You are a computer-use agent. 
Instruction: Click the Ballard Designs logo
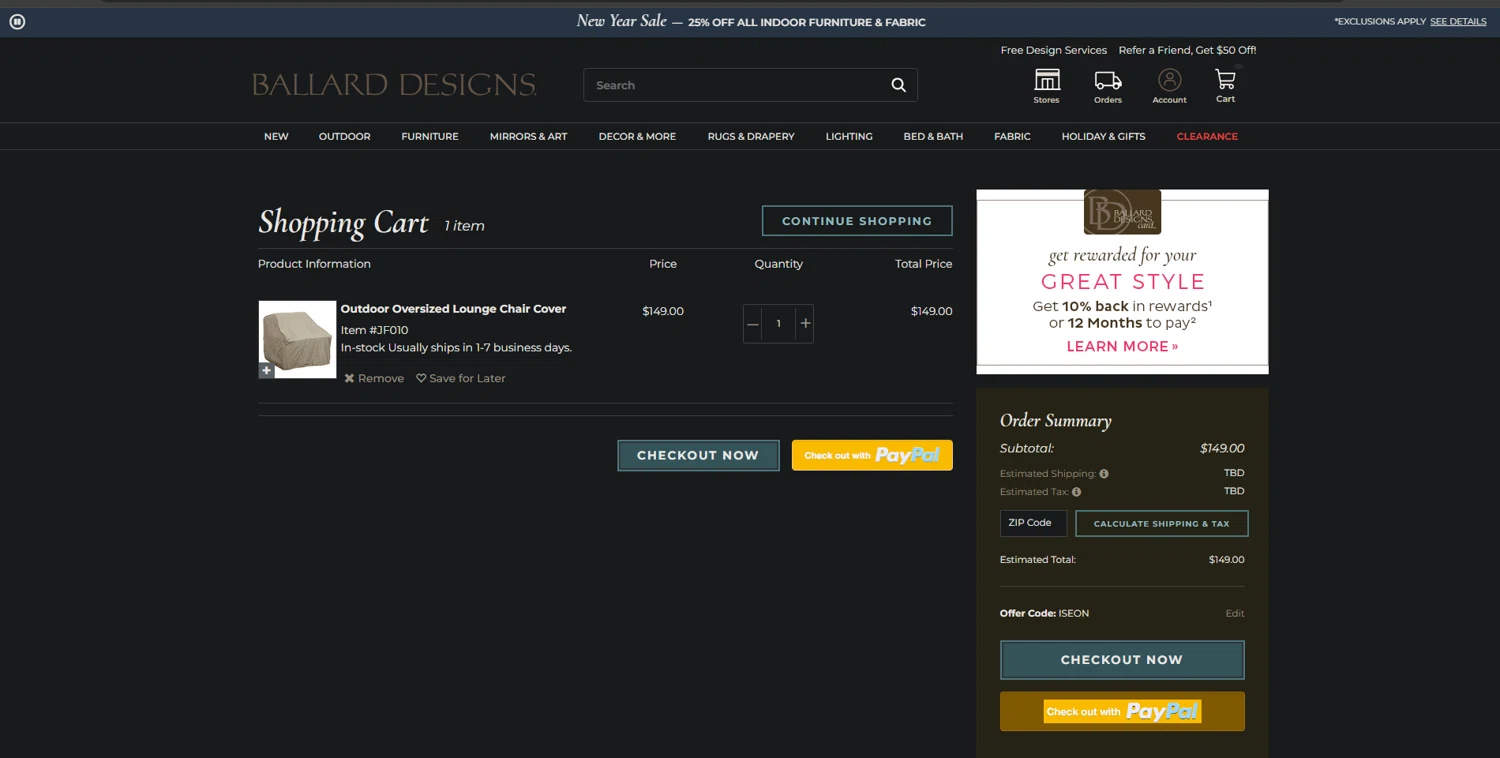[x=394, y=85]
